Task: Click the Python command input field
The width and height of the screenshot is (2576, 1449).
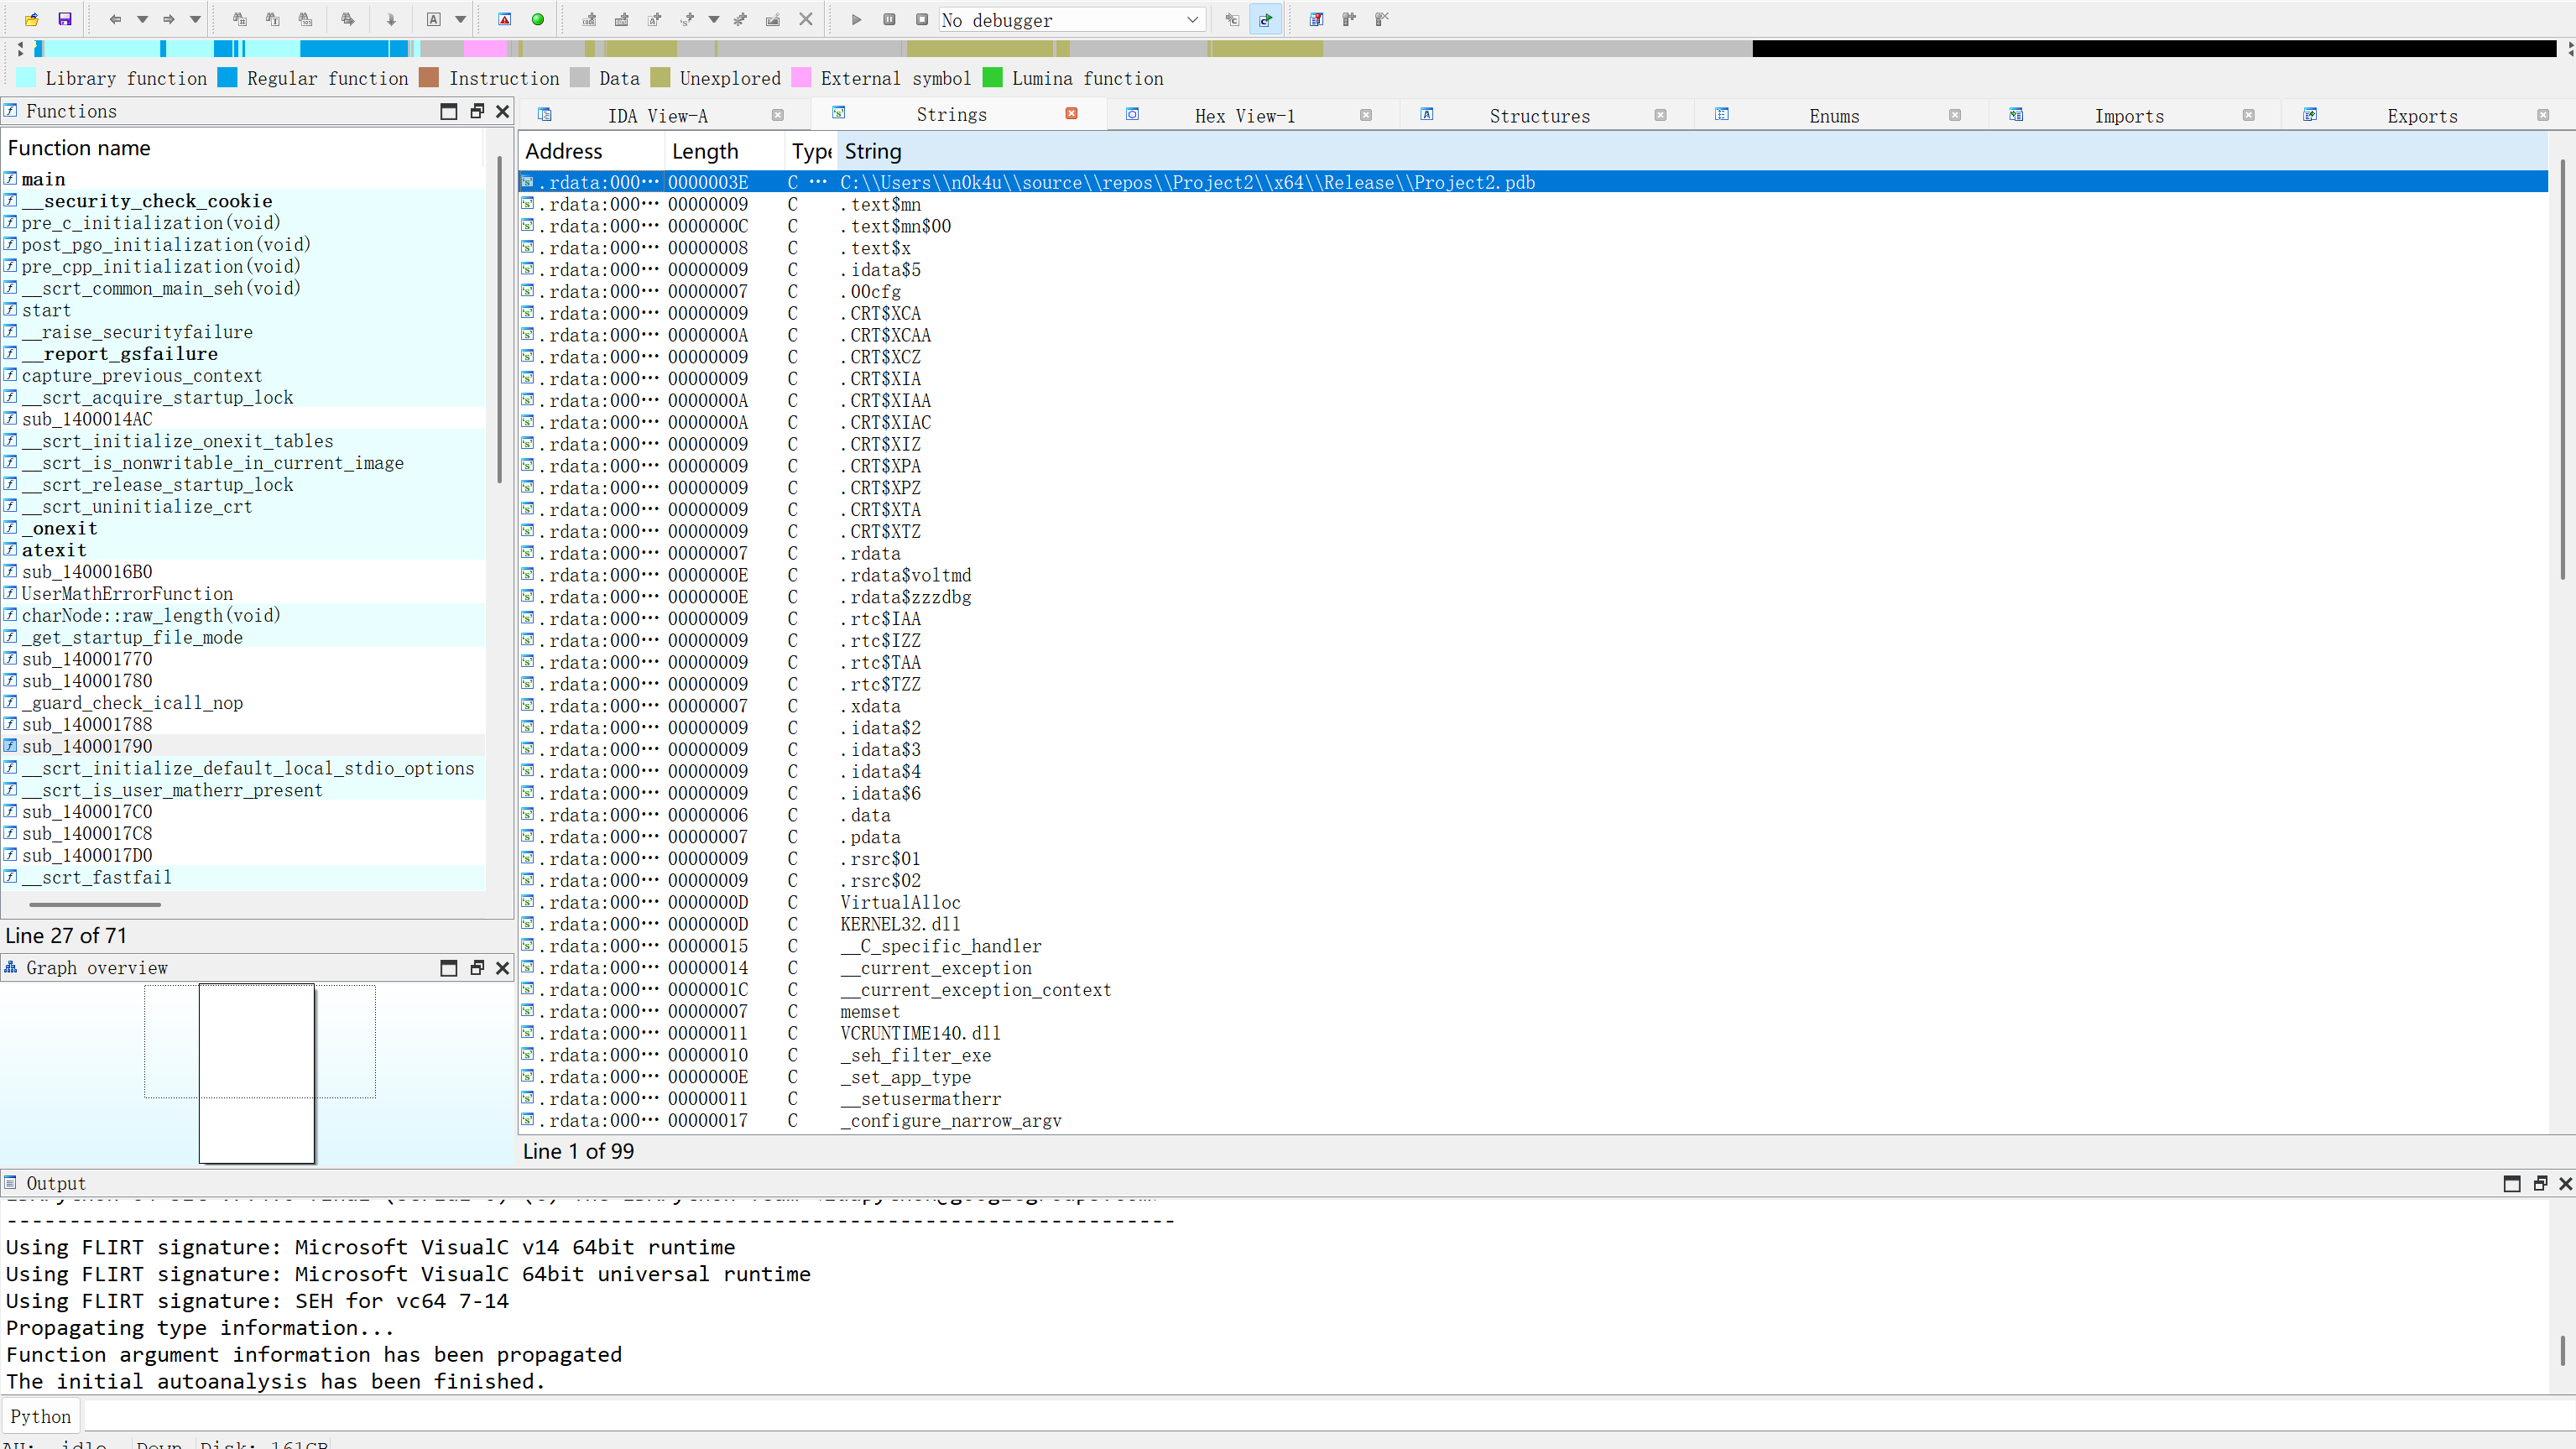Action: (1328, 1416)
